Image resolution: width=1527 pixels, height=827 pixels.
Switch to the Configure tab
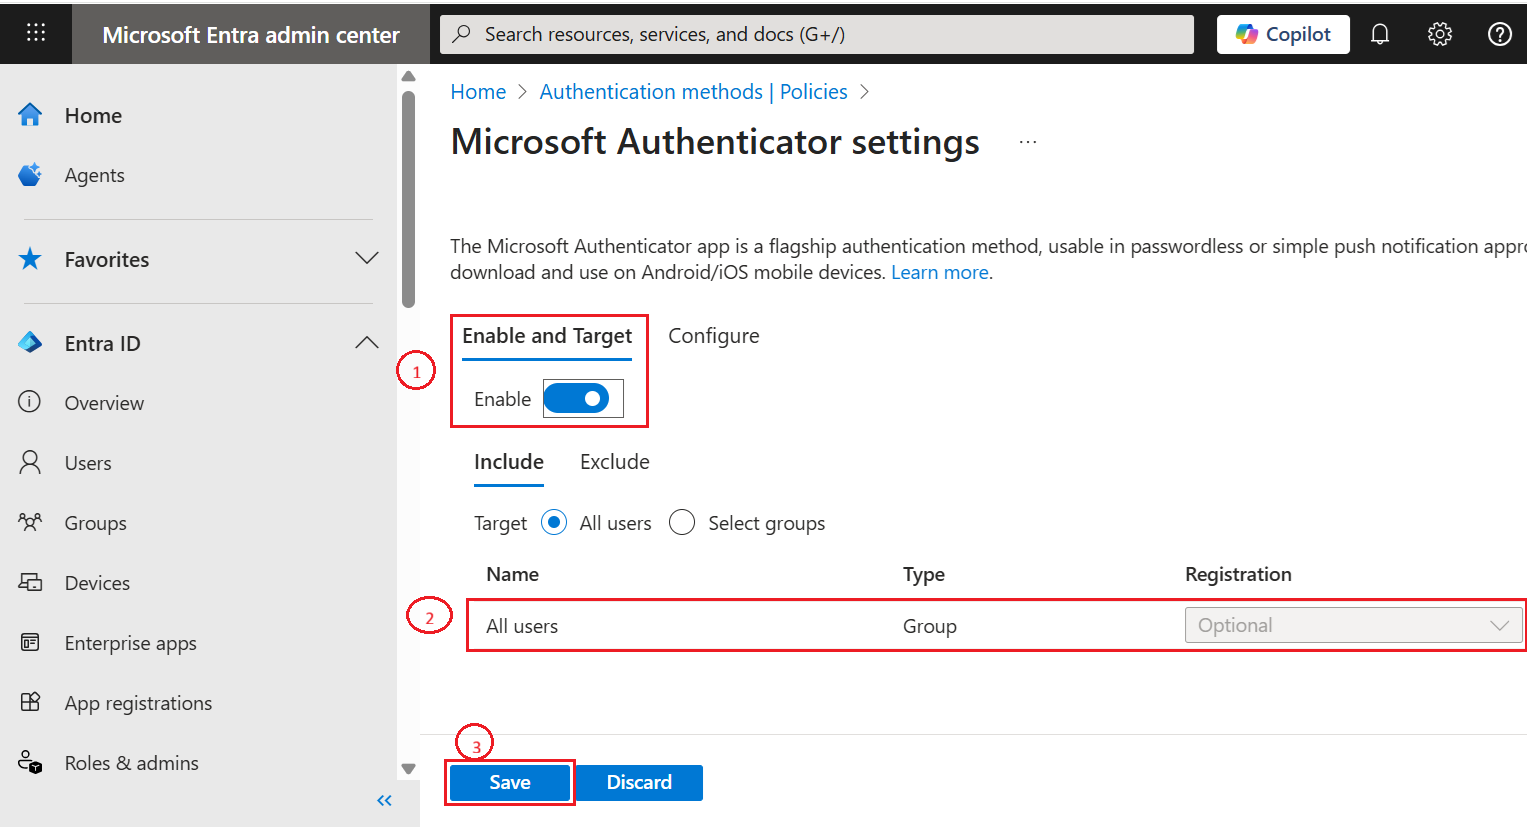[713, 336]
